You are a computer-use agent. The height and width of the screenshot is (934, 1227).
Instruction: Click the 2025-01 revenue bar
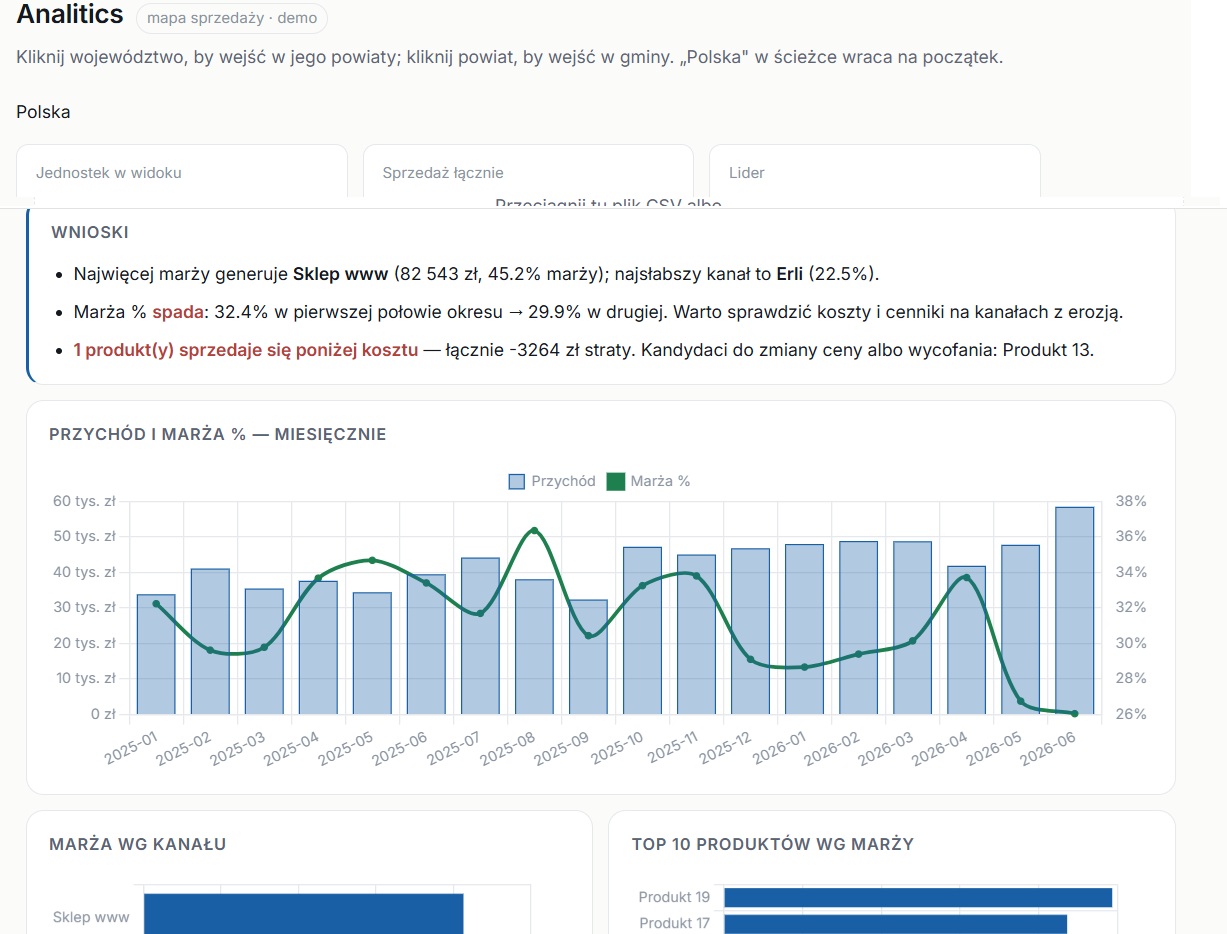click(156, 654)
